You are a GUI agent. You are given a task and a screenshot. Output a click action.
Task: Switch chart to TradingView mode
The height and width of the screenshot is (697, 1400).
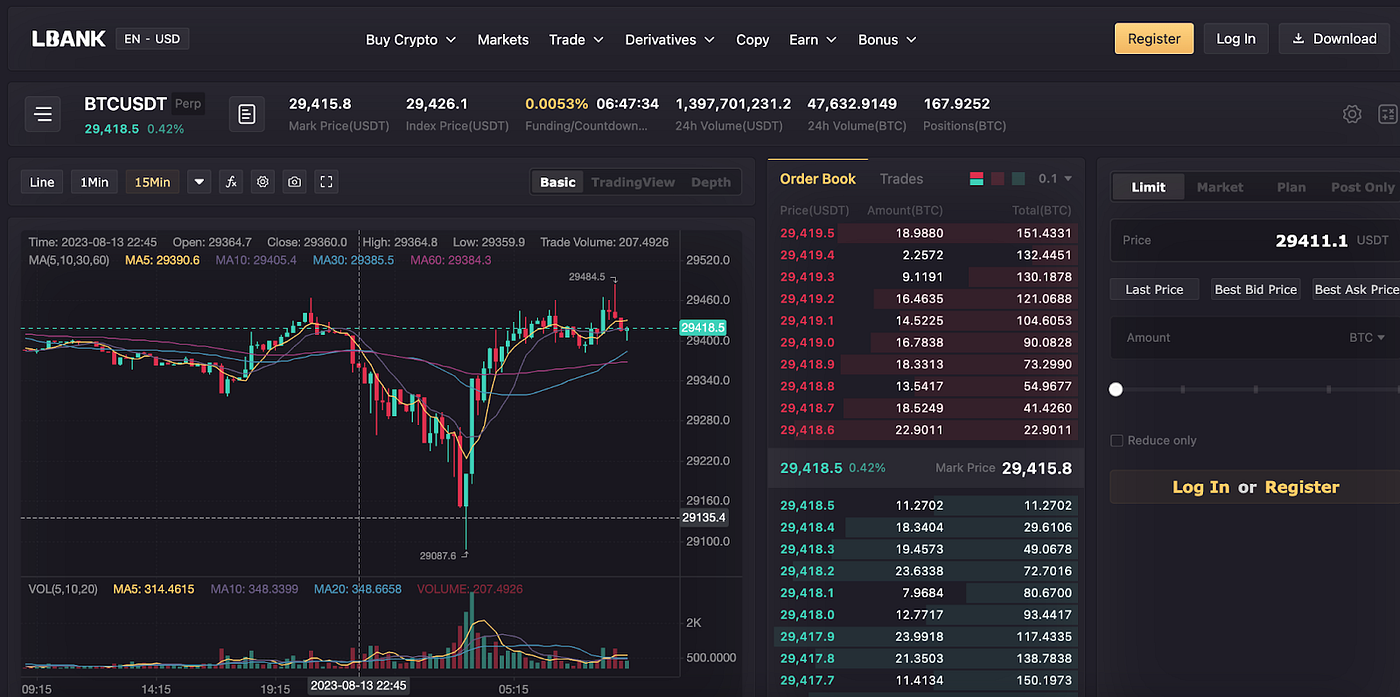click(x=633, y=182)
